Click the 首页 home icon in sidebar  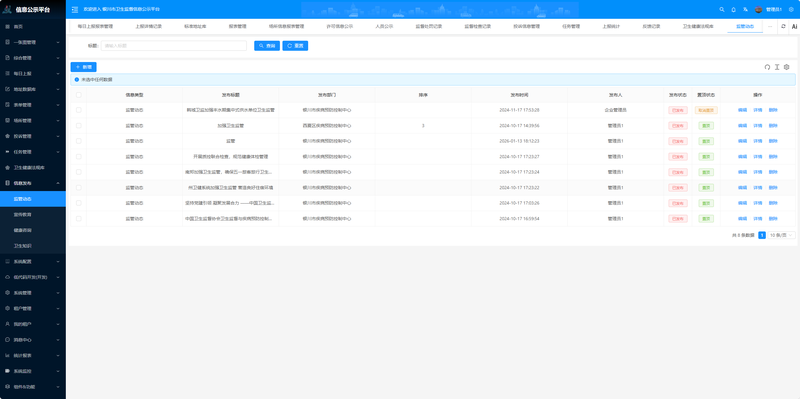tap(7, 27)
